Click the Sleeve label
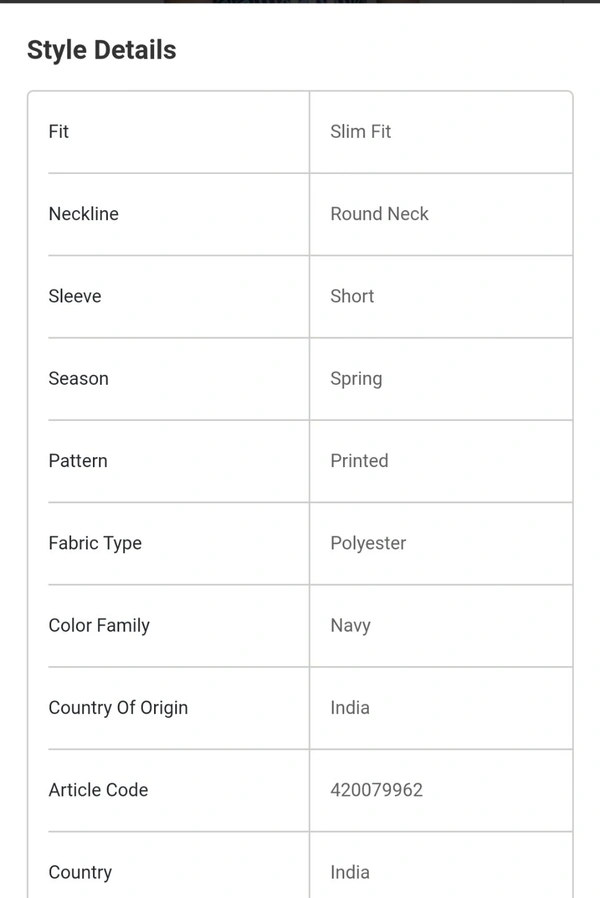This screenshot has height=898, width=600. coord(75,297)
